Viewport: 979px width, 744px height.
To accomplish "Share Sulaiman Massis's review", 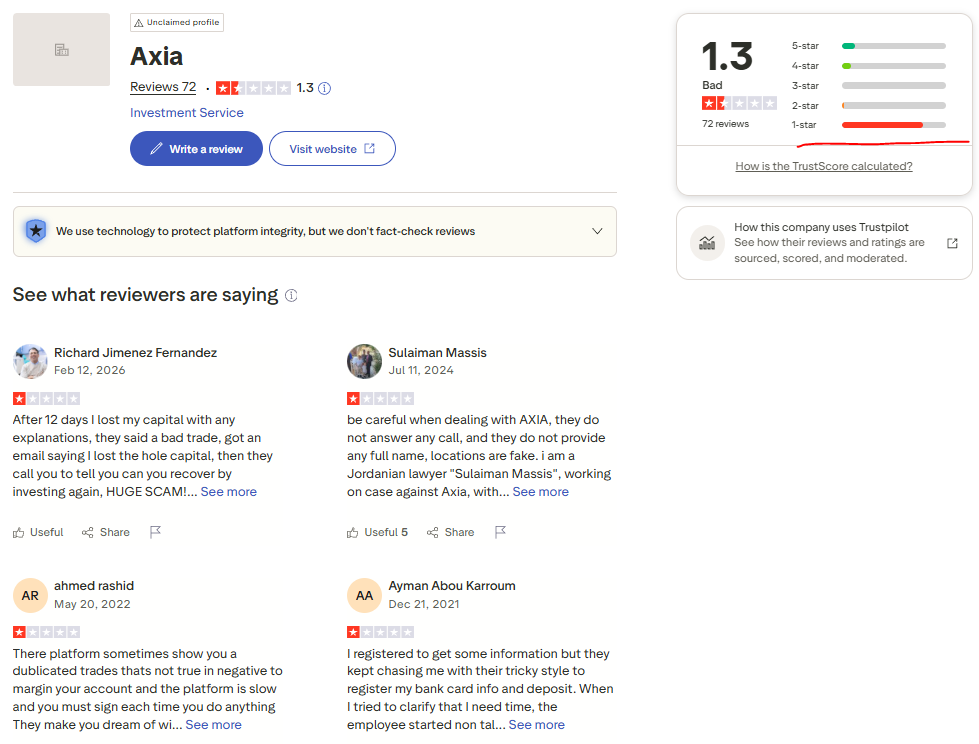I will 450,532.
